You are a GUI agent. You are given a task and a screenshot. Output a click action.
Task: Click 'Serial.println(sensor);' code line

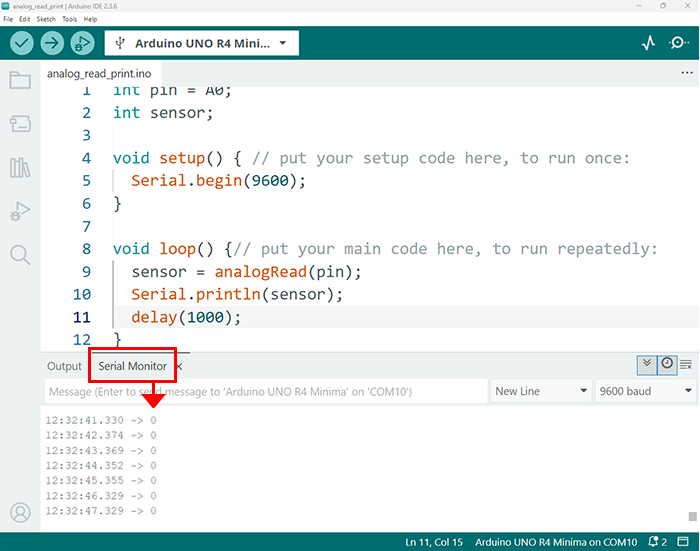tap(237, 295)
